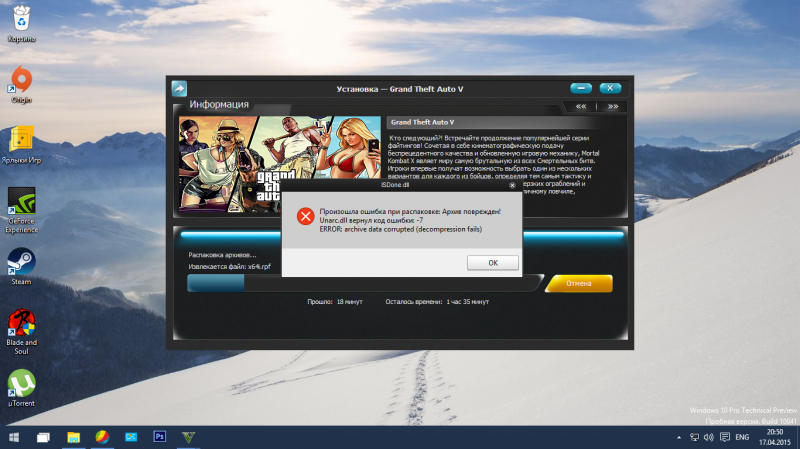This screenshot has width=800, height=449.
Task: Open the Windows Start menu
Action: [x=14, y=437]
